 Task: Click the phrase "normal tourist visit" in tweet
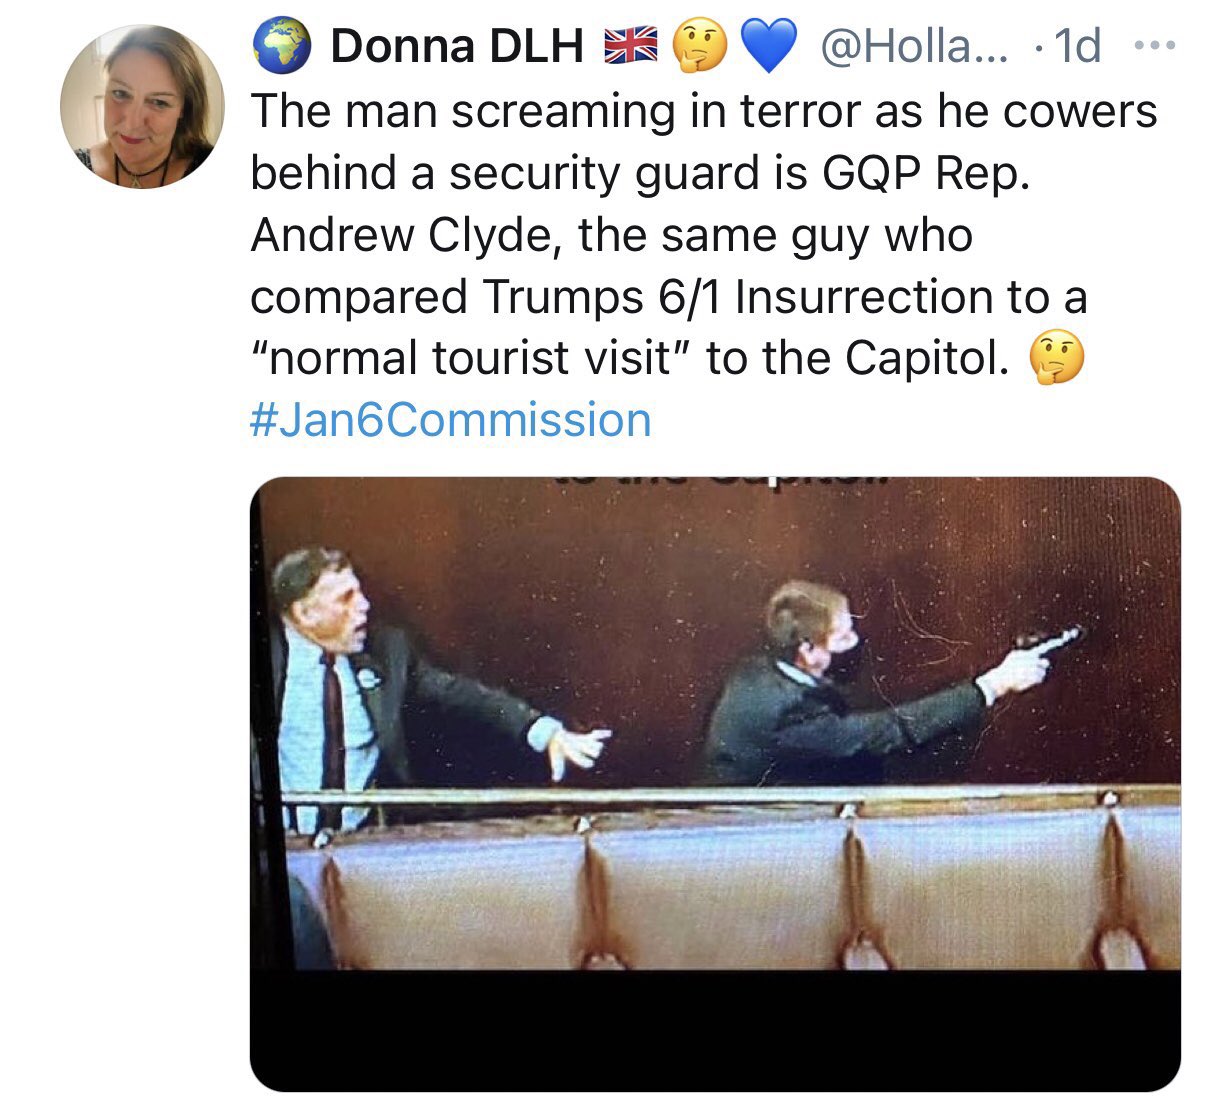pos(468,359)
